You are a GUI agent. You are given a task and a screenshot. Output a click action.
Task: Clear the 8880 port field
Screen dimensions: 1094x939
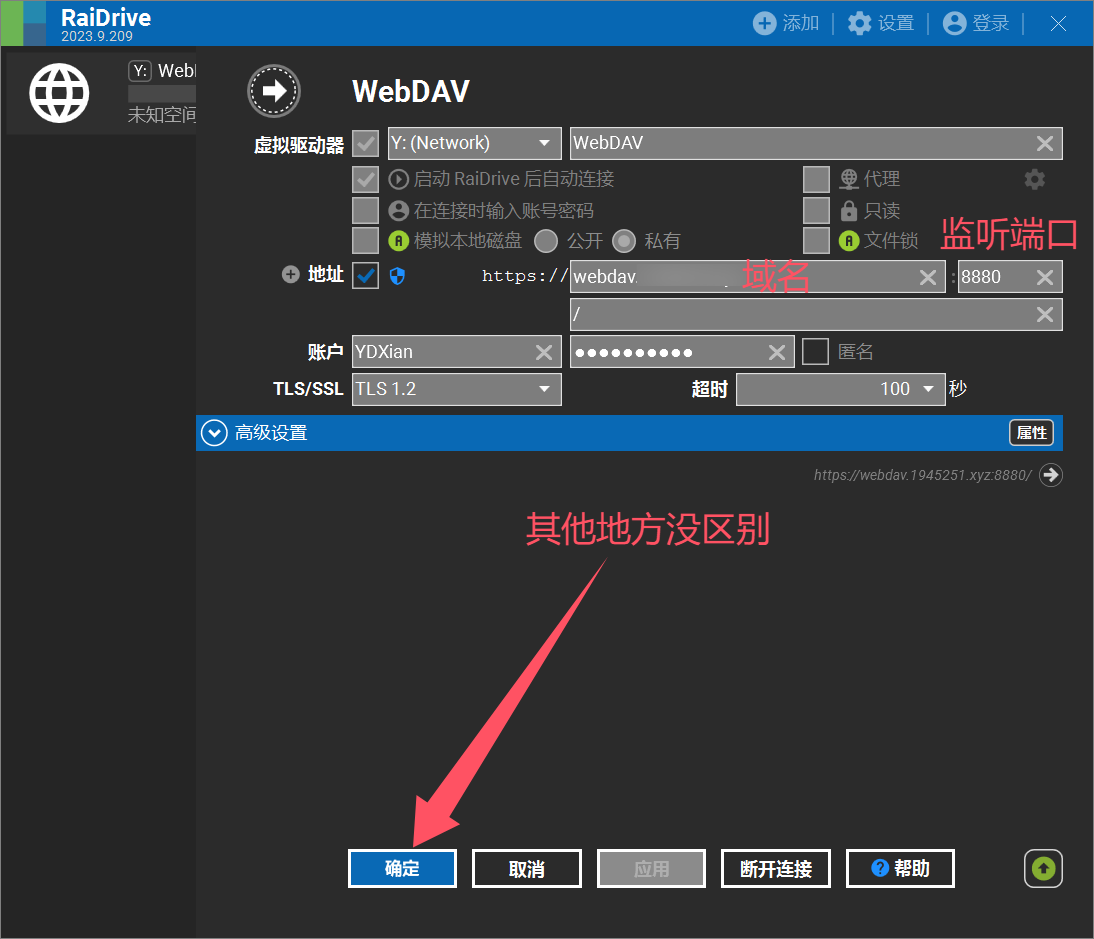1044,277
